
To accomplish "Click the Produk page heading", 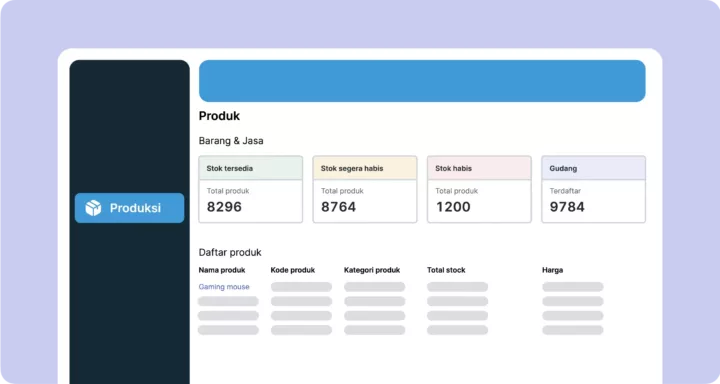I will 219,116.
